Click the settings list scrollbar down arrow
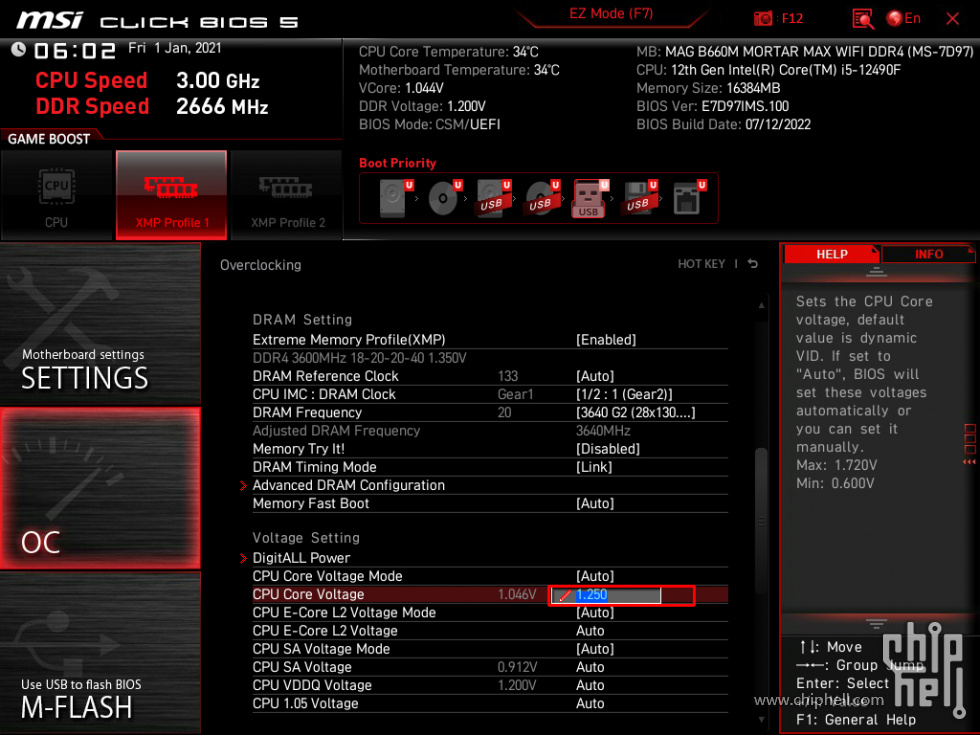This screenshot has height=735, width=980. (x=761, y=720)
